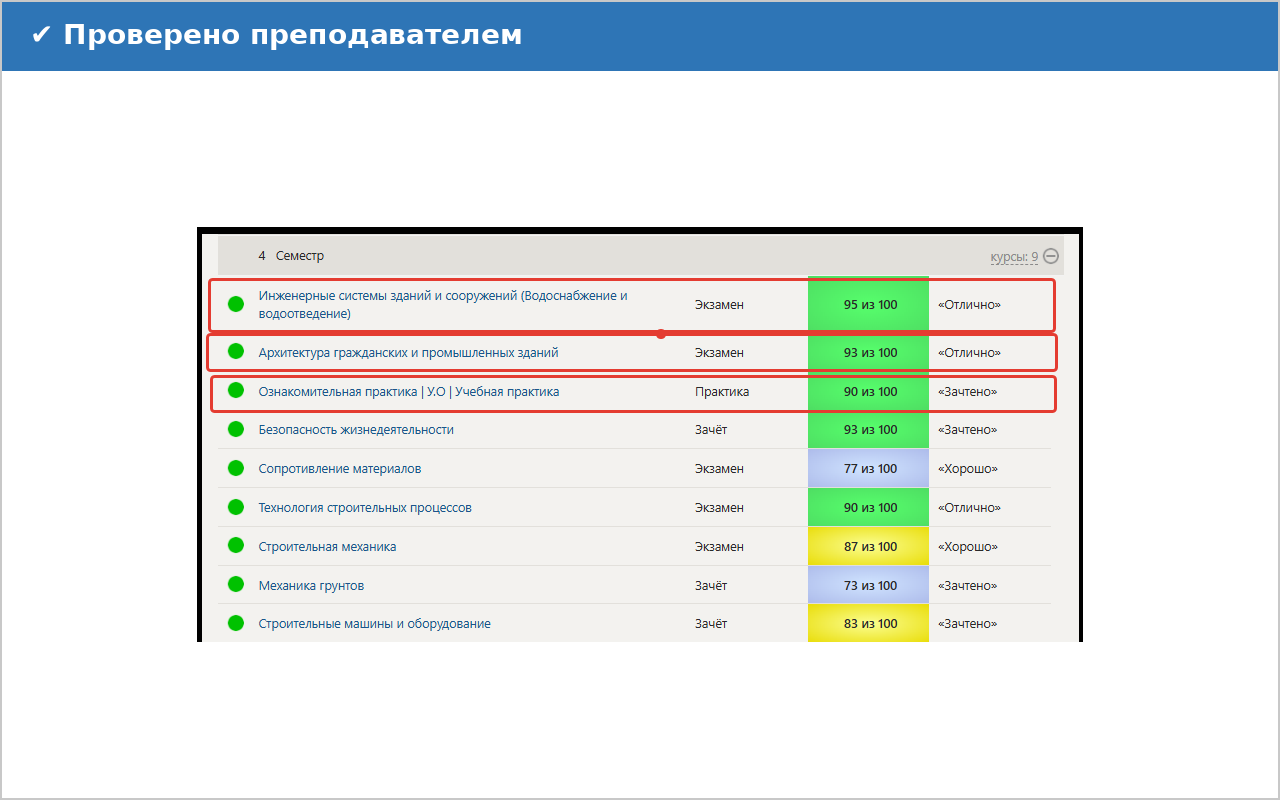Collapse semester 4 with the minus icon

pyautogui.click(x=1051, y=256)
